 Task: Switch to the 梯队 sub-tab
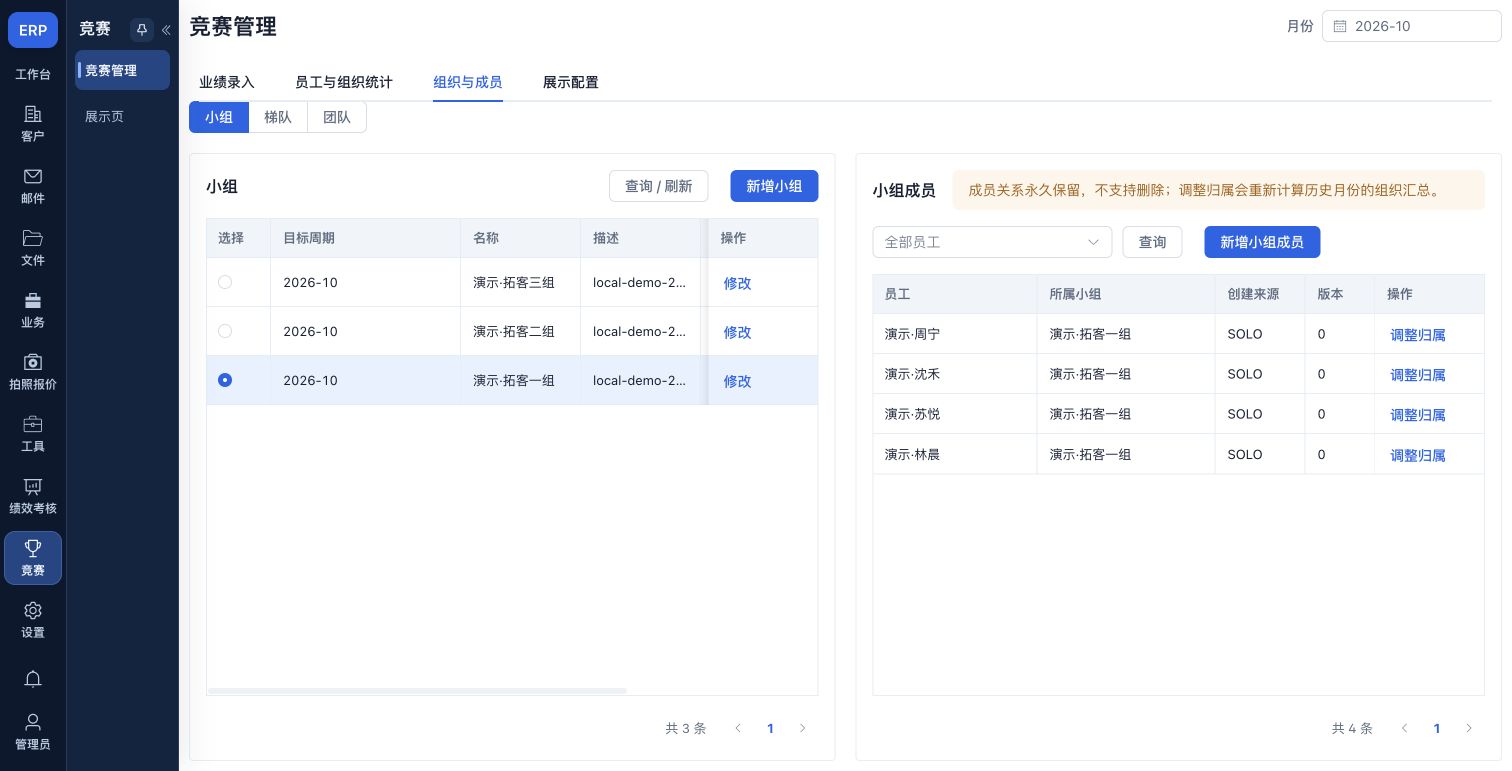(x=278, y=117)
